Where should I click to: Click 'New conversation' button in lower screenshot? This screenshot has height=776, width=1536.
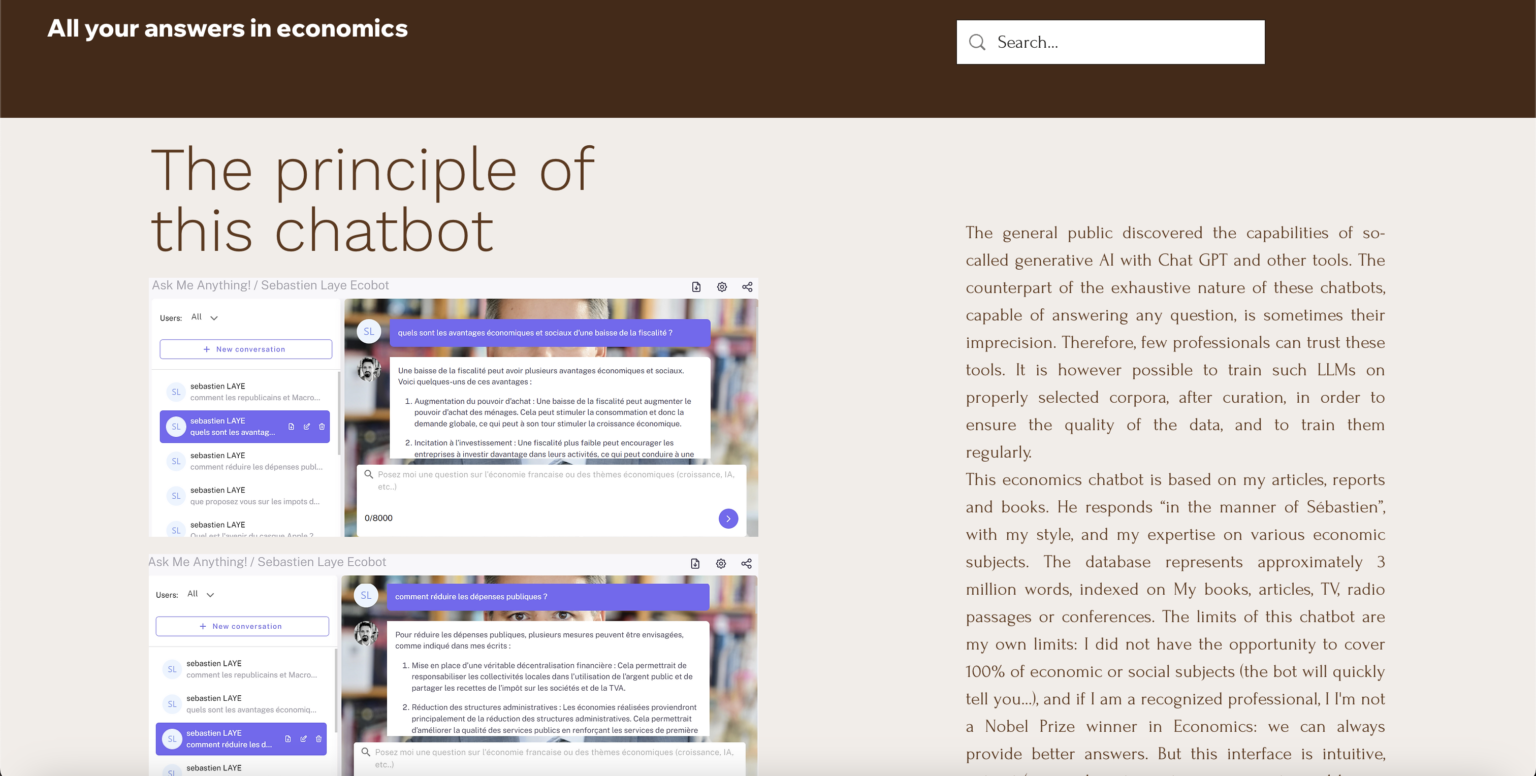coord(242,626)
